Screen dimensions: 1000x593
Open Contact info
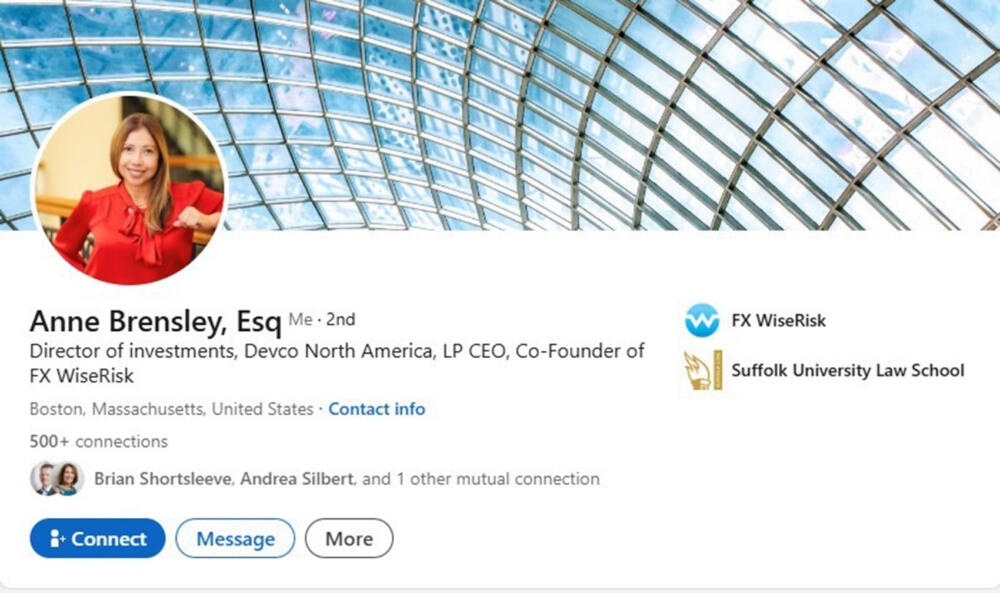coord(376,409)
